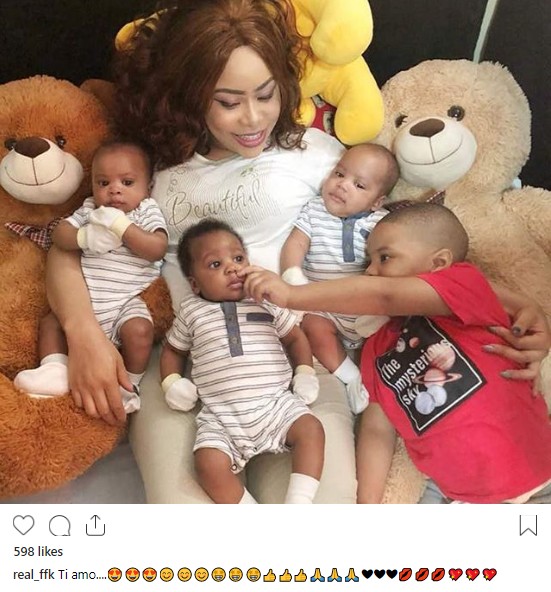The image size is (551, 592).
Task: Open the real_ffk profile from the caption
Action: pos(34,575)
